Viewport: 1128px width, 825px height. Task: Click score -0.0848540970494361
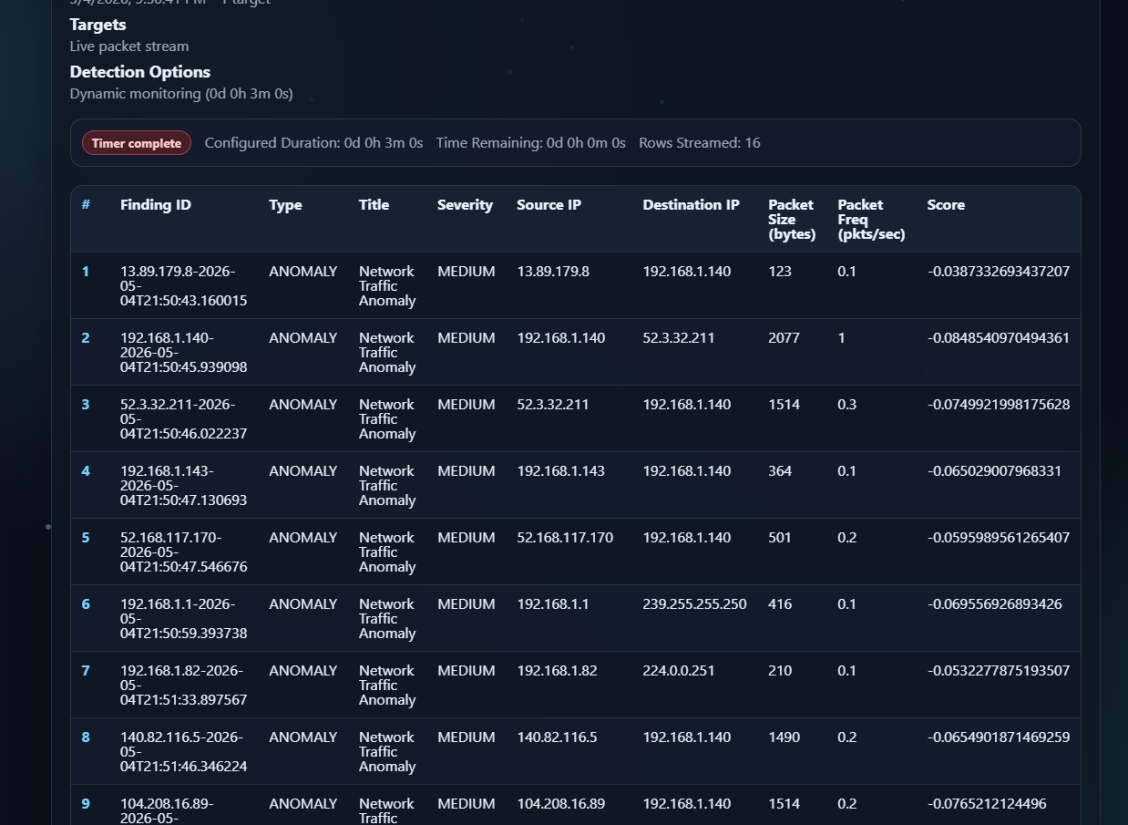999,338
